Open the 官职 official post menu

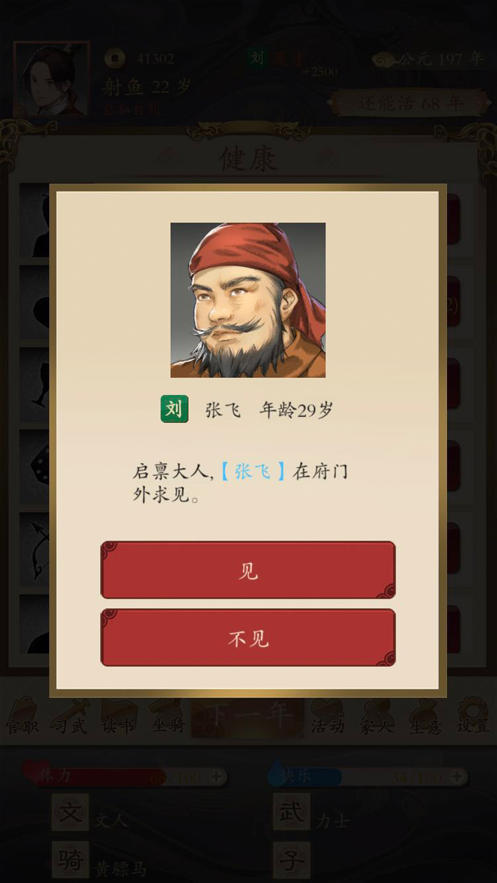click(23, 717)
